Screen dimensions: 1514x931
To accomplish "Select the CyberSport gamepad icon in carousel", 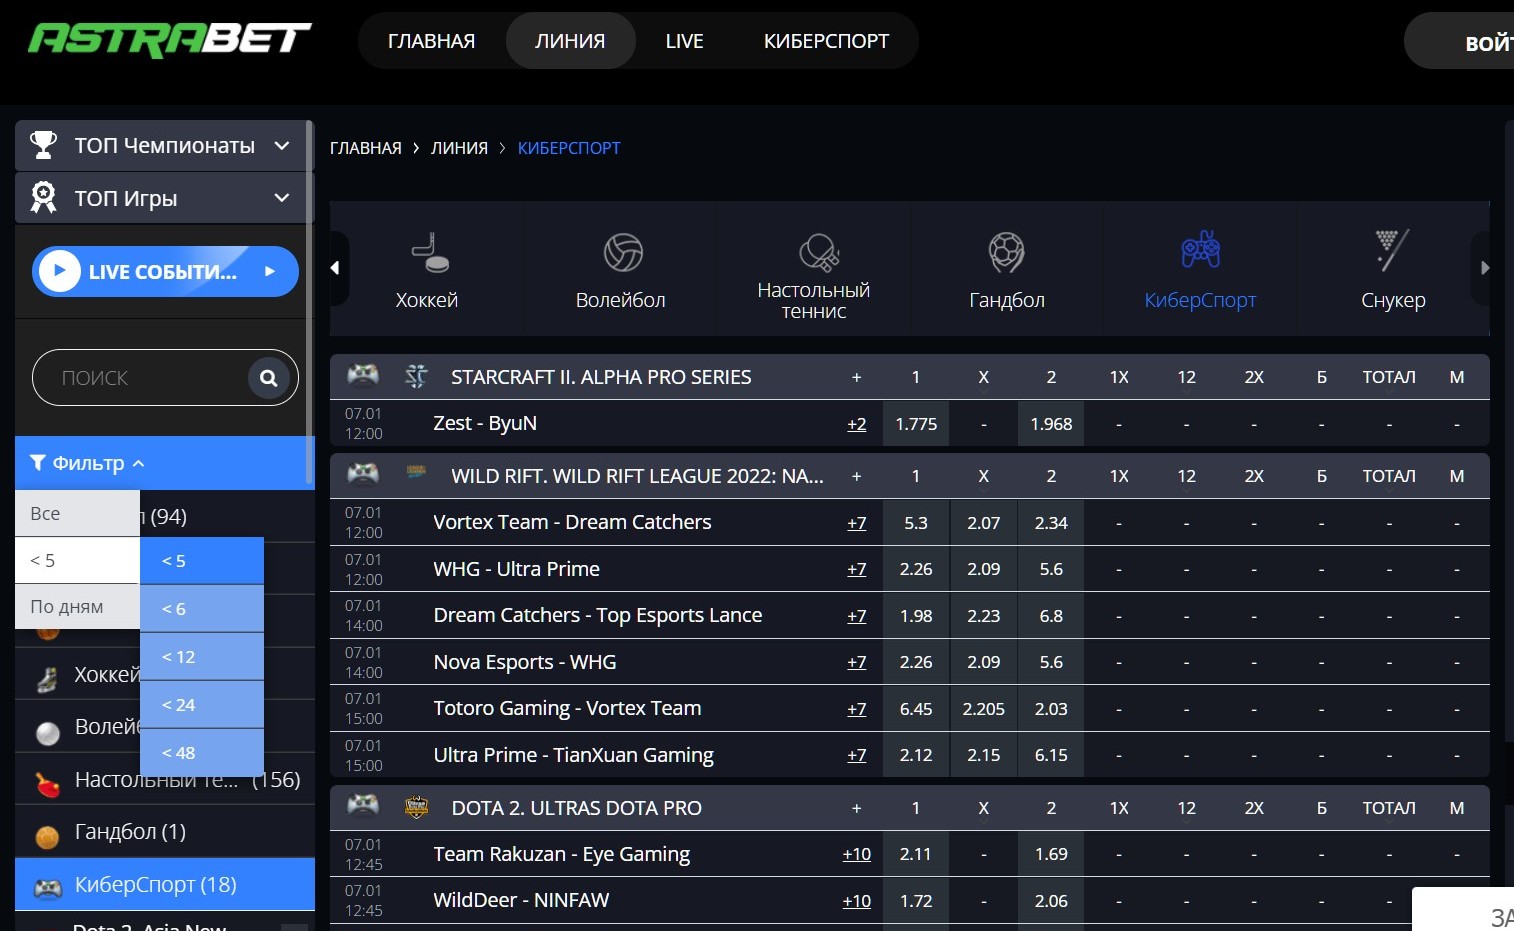I will (1200, 250).
